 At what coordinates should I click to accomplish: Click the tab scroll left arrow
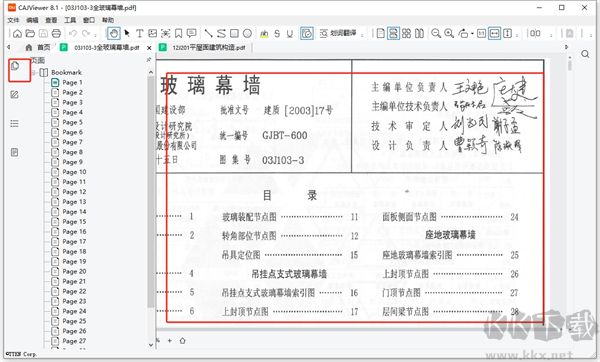click(9, 47)
